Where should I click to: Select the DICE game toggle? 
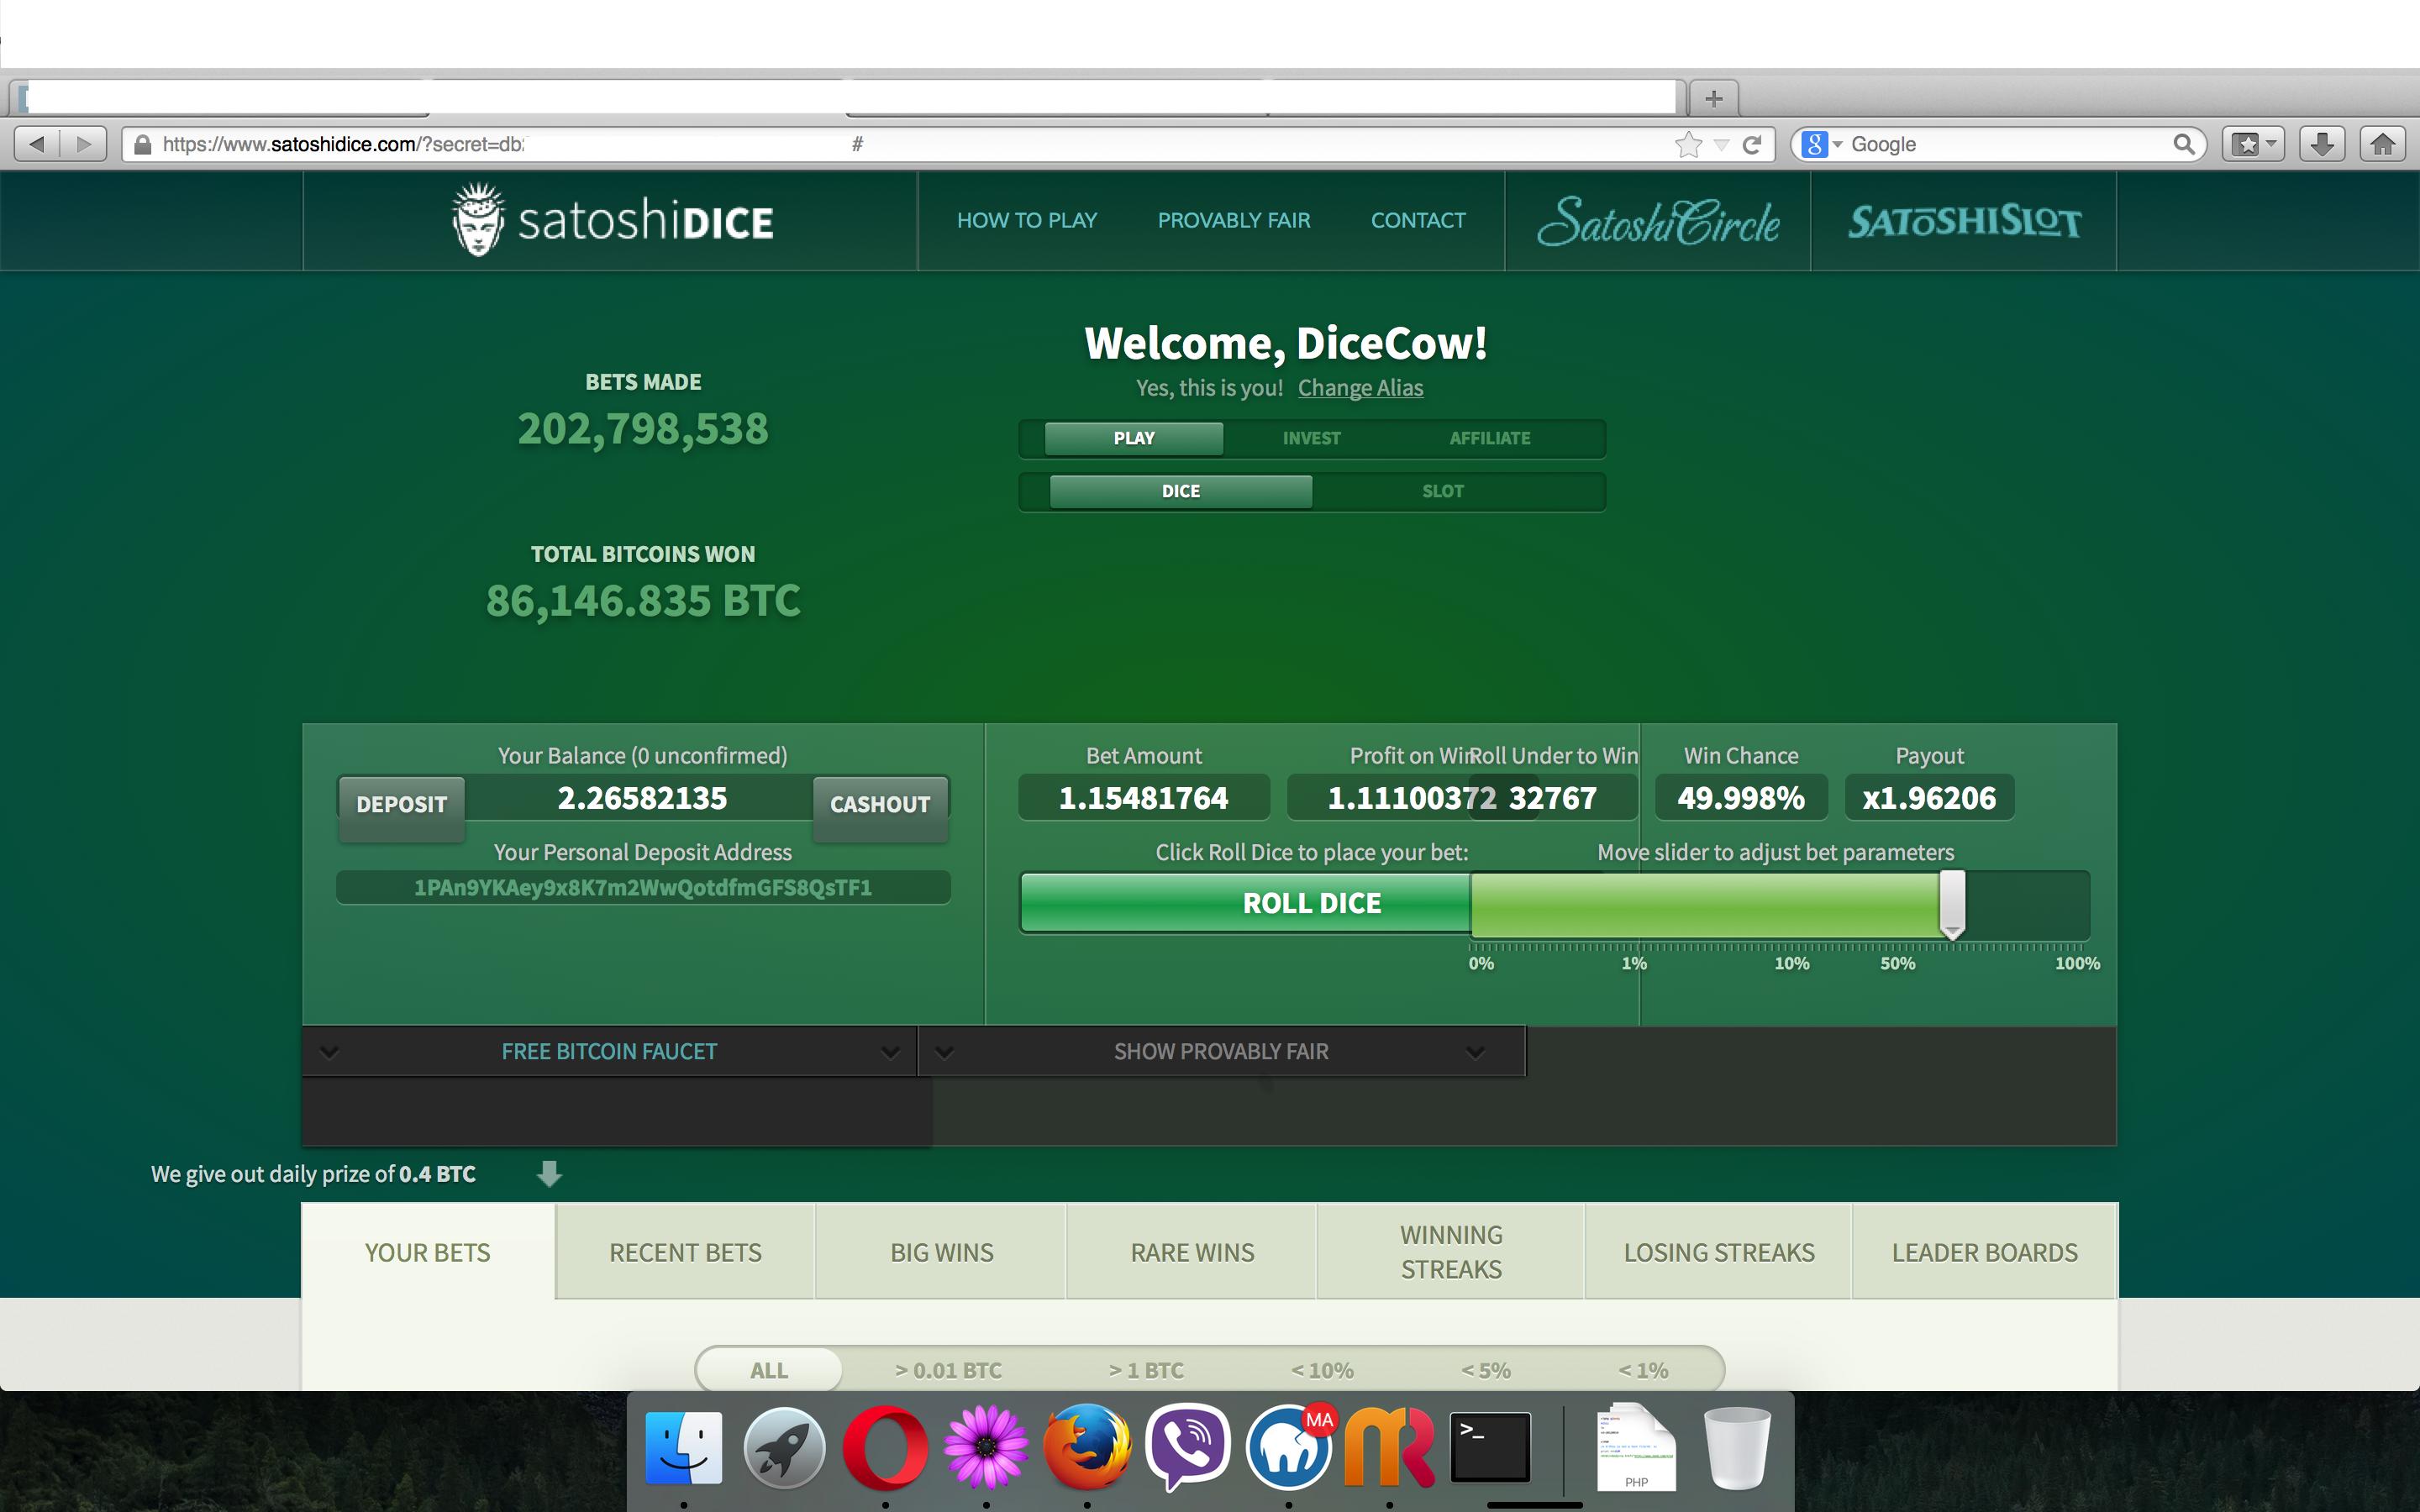[1181, 491]
